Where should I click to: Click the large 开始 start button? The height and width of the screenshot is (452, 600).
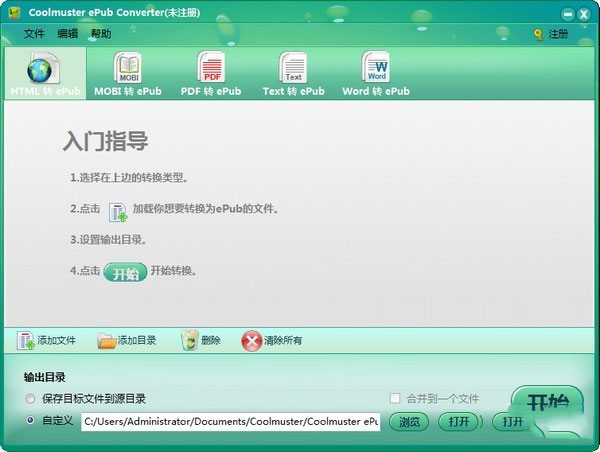click(x=548, y=404)
